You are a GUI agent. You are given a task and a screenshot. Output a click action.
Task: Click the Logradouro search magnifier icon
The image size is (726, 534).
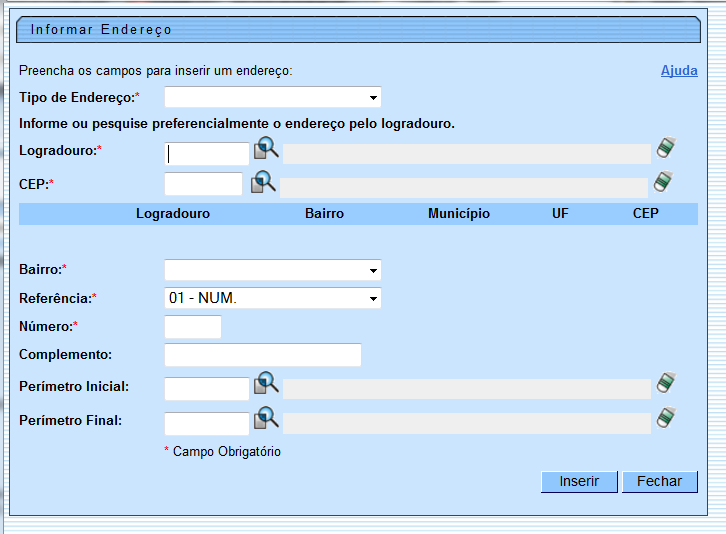(265, 150)
